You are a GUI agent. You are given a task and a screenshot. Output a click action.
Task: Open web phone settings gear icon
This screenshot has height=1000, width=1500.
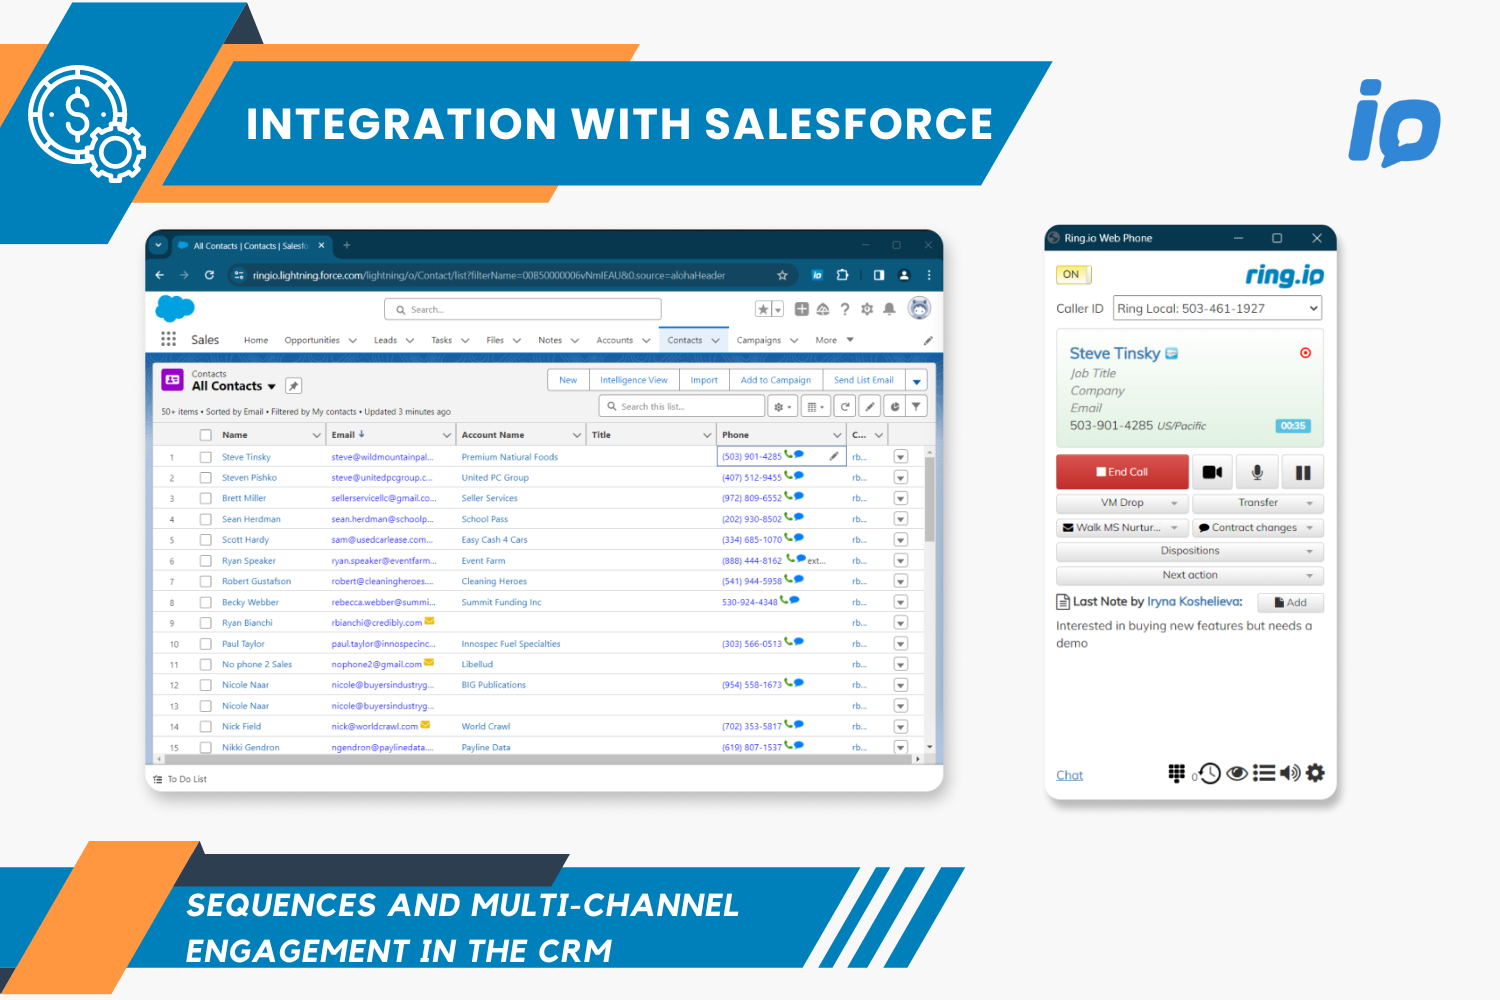1315,773
